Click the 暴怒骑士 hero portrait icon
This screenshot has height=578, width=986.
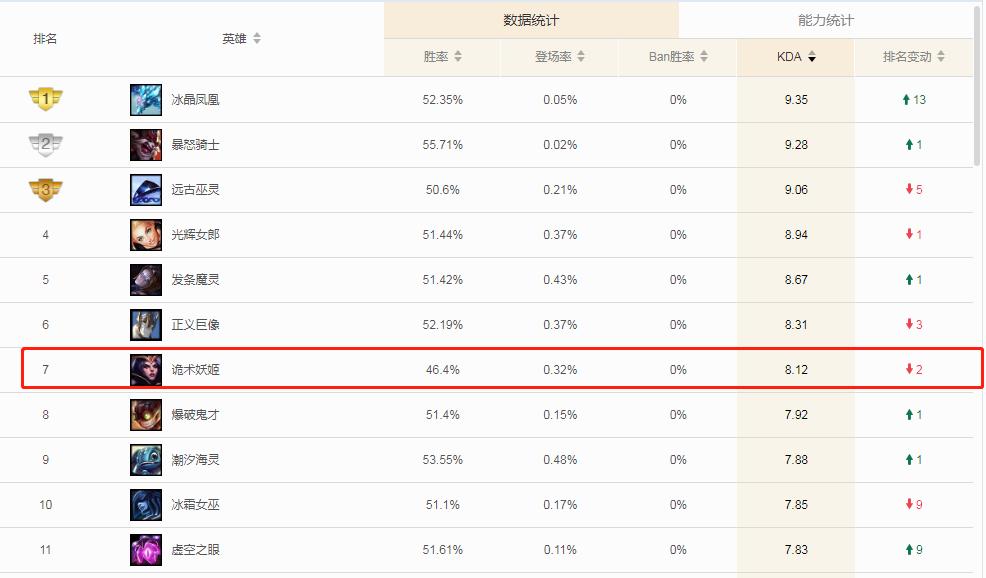(146, 145)
